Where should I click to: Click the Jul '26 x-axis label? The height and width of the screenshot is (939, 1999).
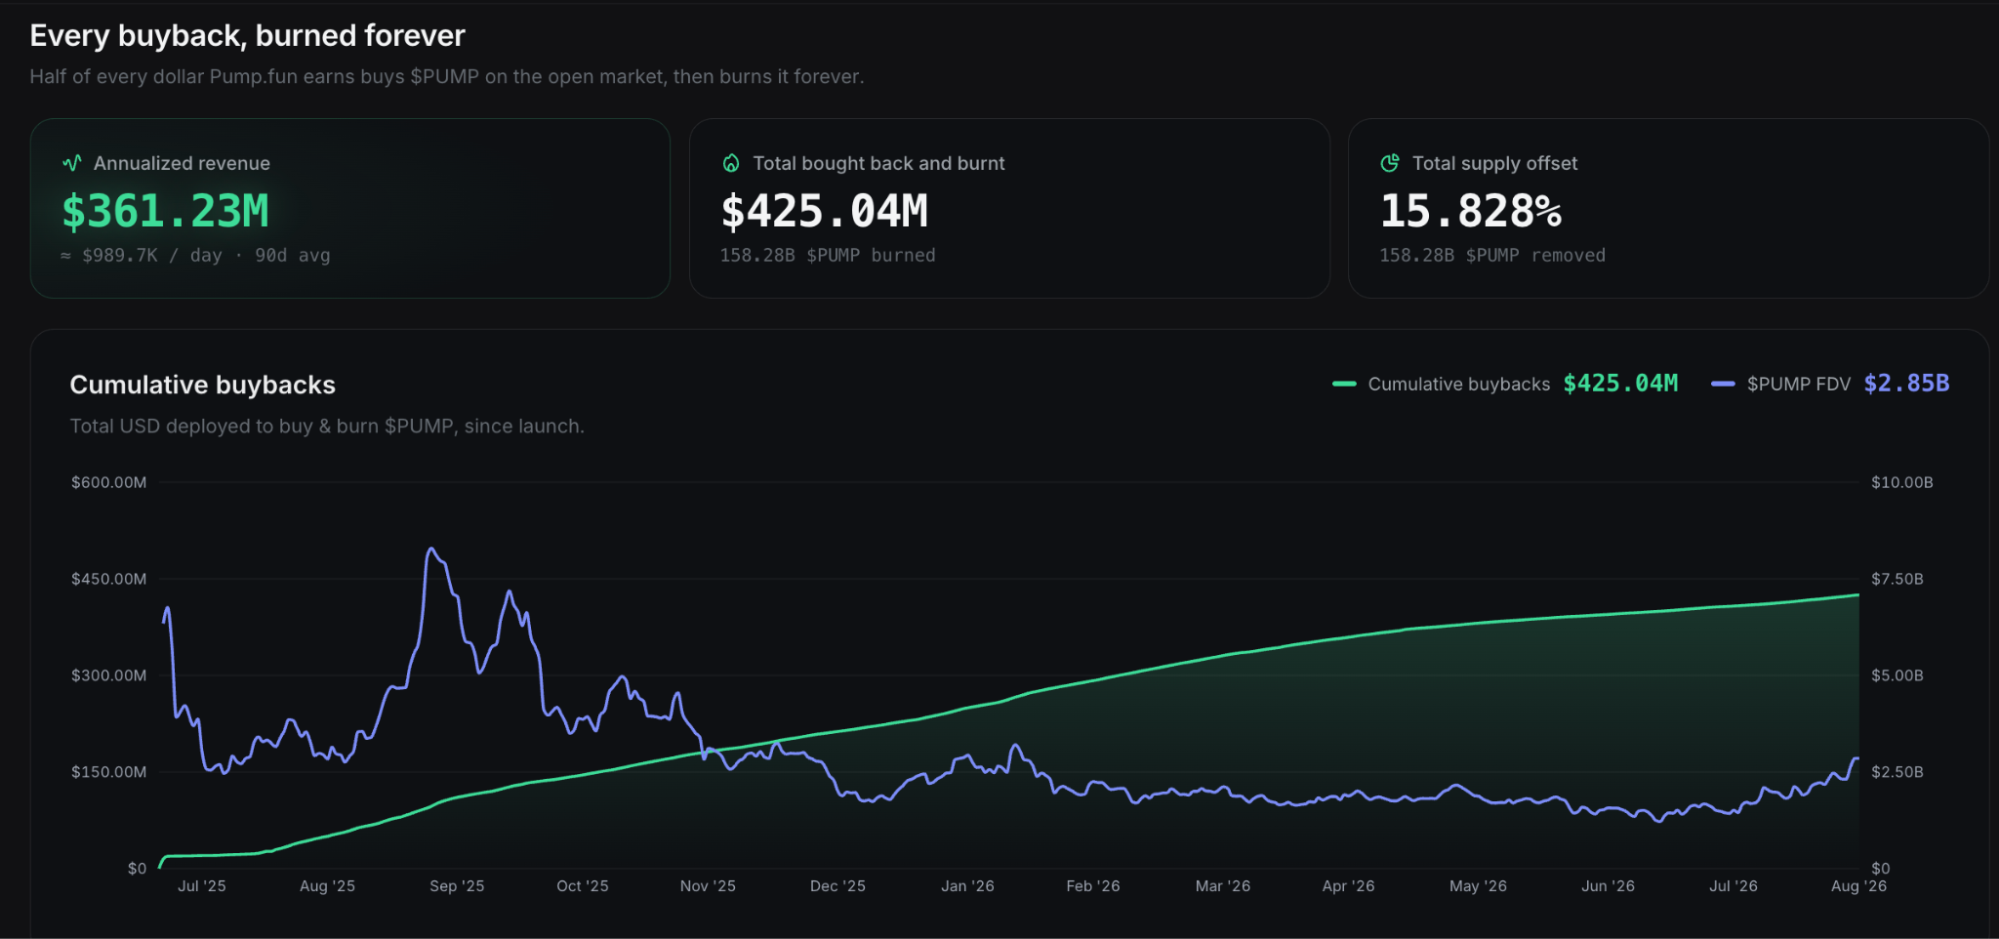click(1733, 886)
